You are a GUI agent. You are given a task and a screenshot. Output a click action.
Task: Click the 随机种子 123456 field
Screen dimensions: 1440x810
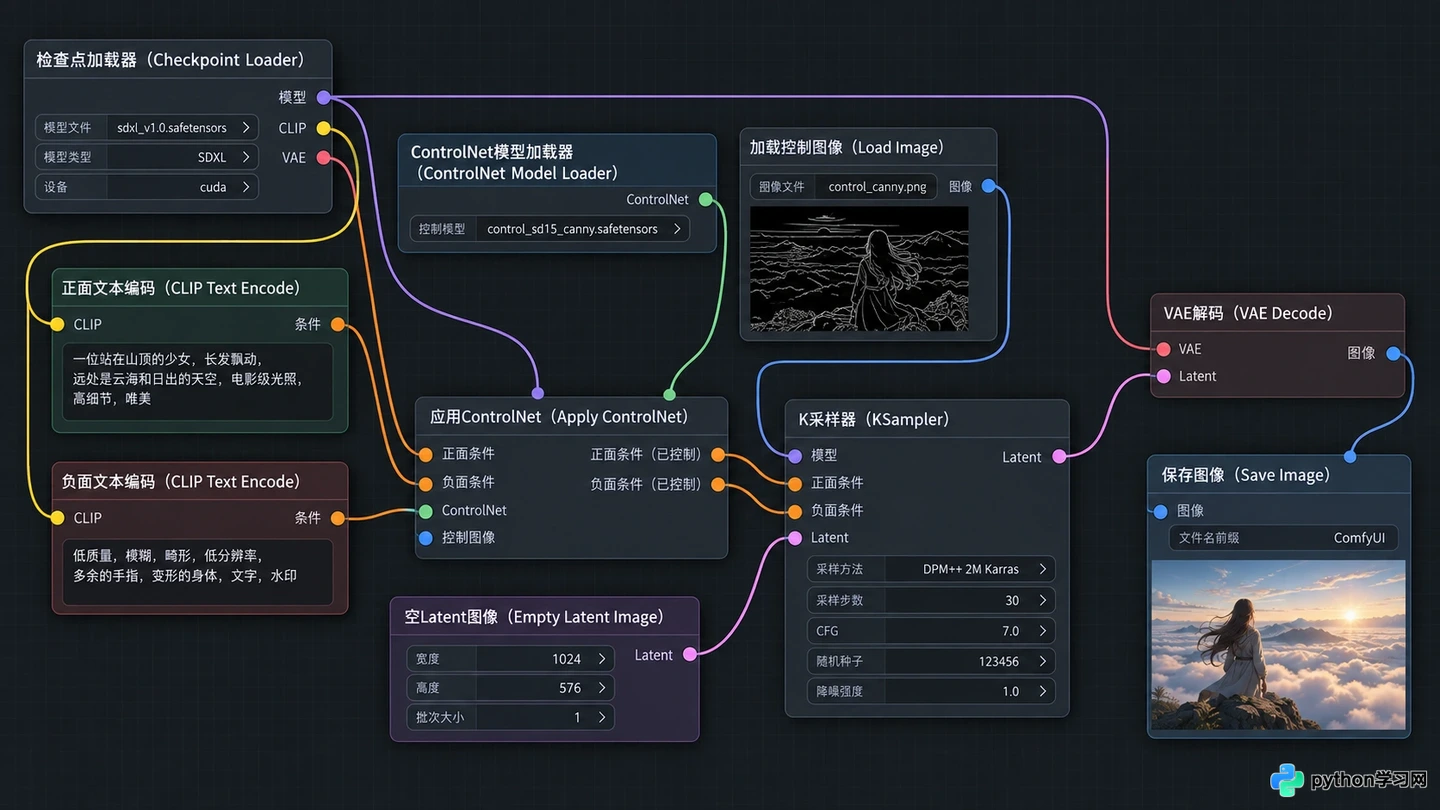[930, 661]
